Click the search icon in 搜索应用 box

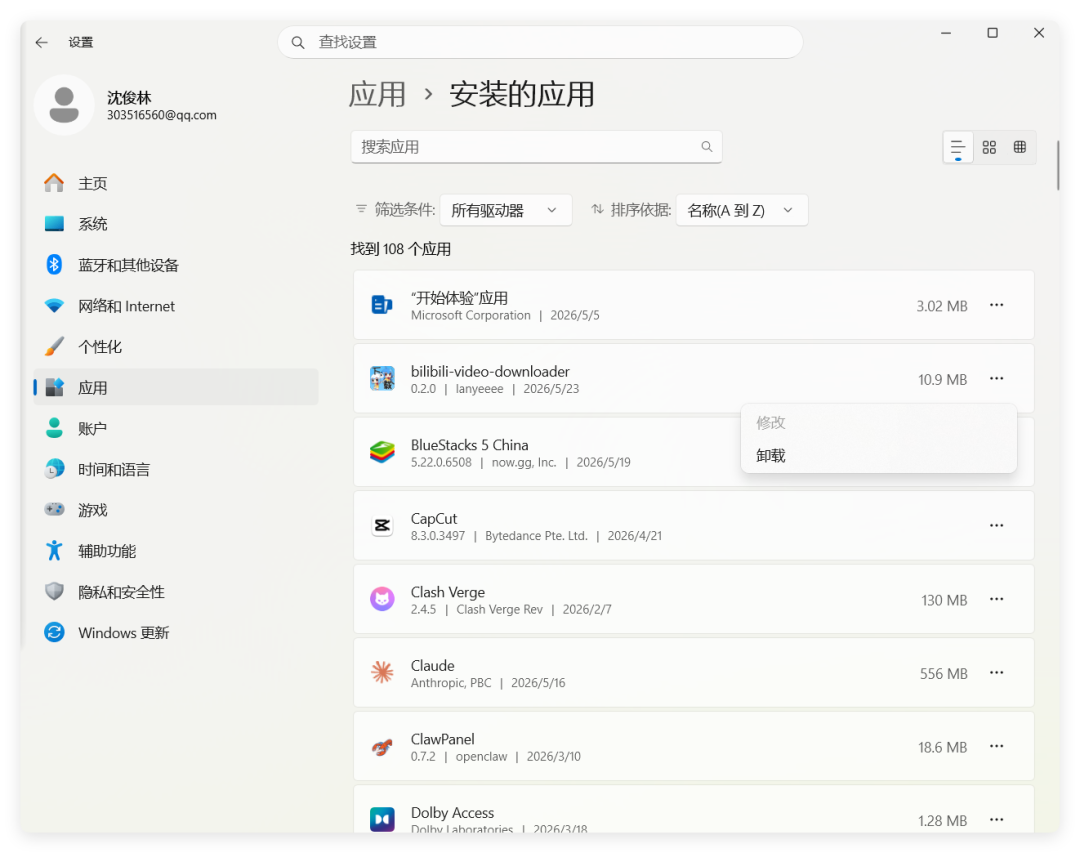[x=707, y=147]
